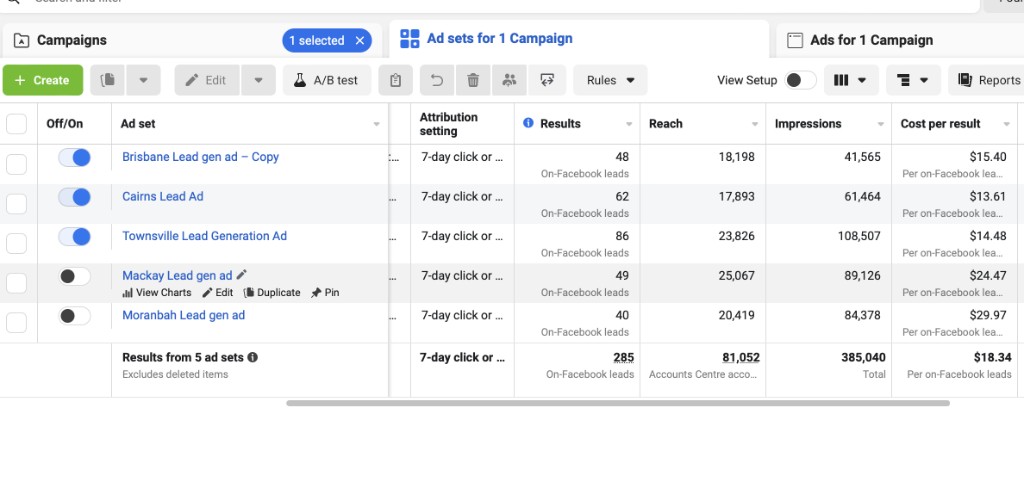
Task: Click pencil rename icon beside Mackay ad
Action: [x=242, y=275]
